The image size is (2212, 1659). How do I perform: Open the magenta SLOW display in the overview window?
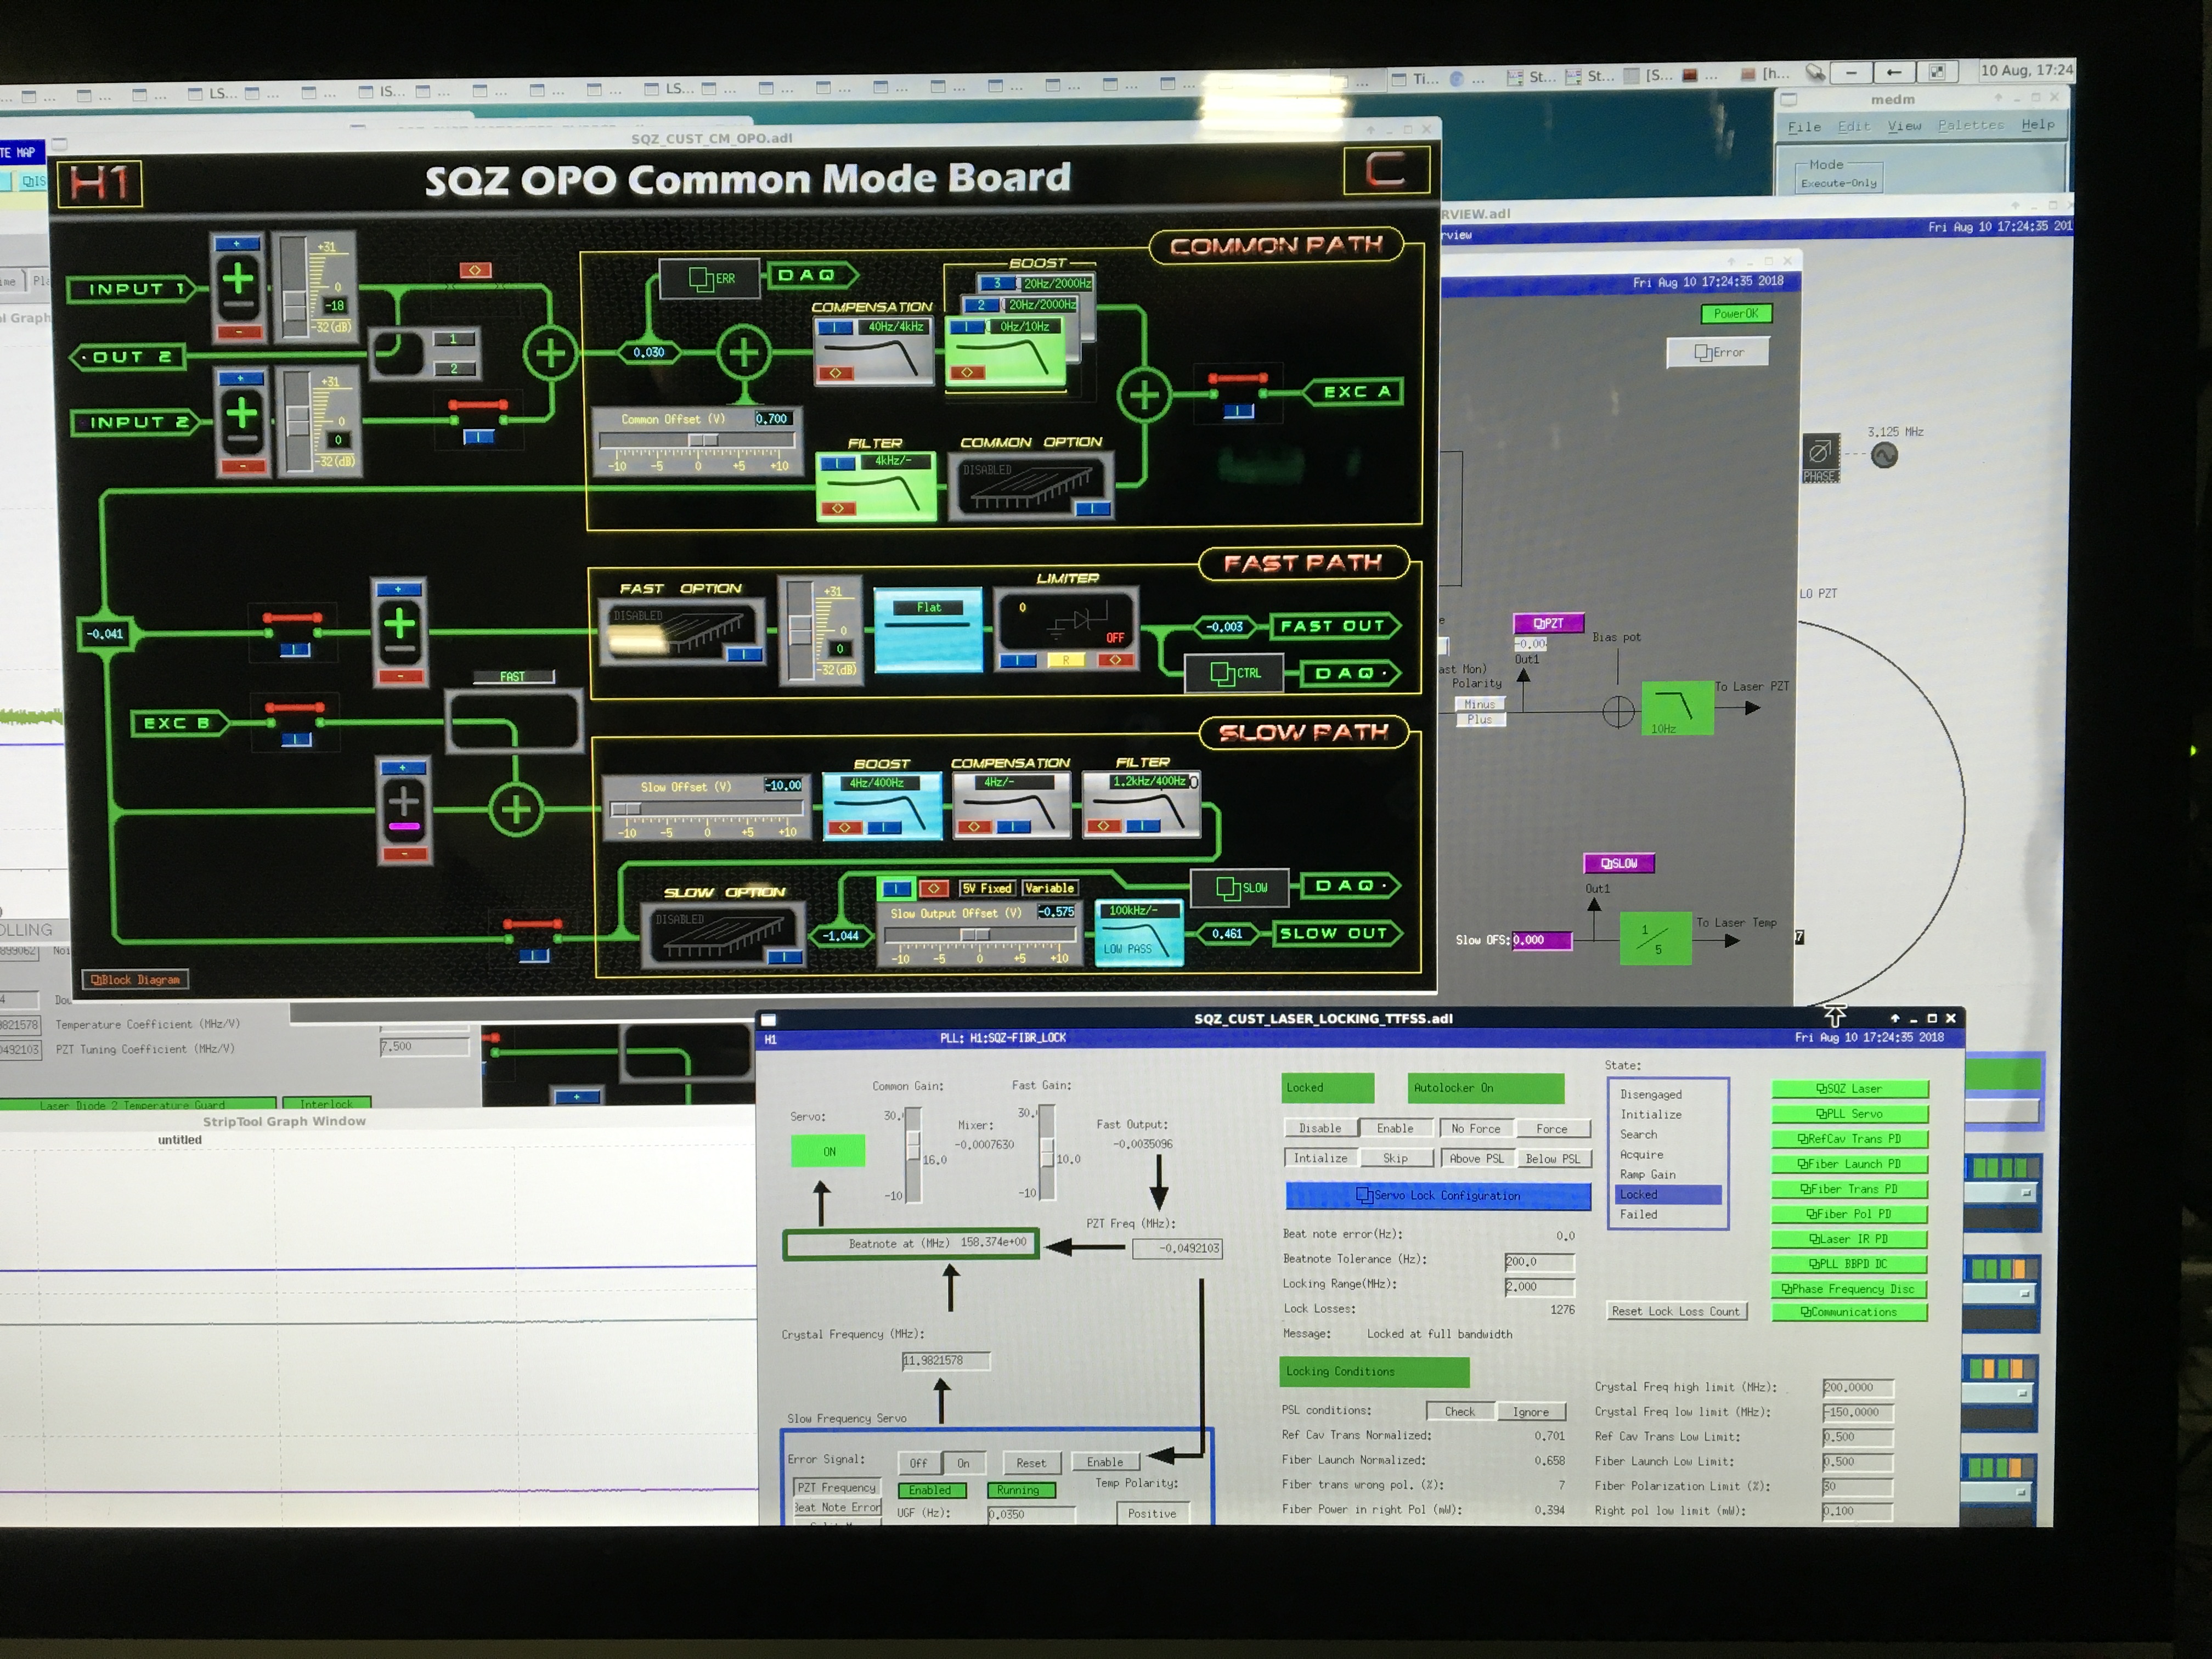tap(1619, 863)
